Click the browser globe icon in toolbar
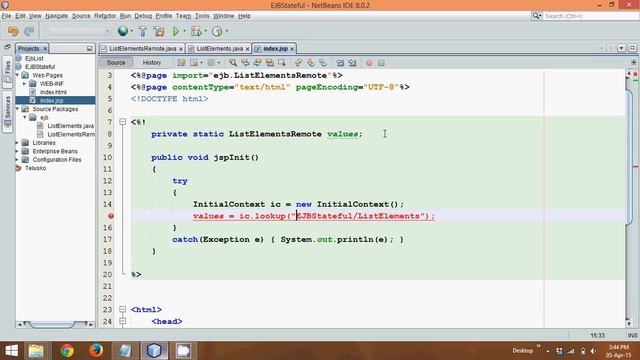Viewport: 640px width, 360px height. coord(122,31)
